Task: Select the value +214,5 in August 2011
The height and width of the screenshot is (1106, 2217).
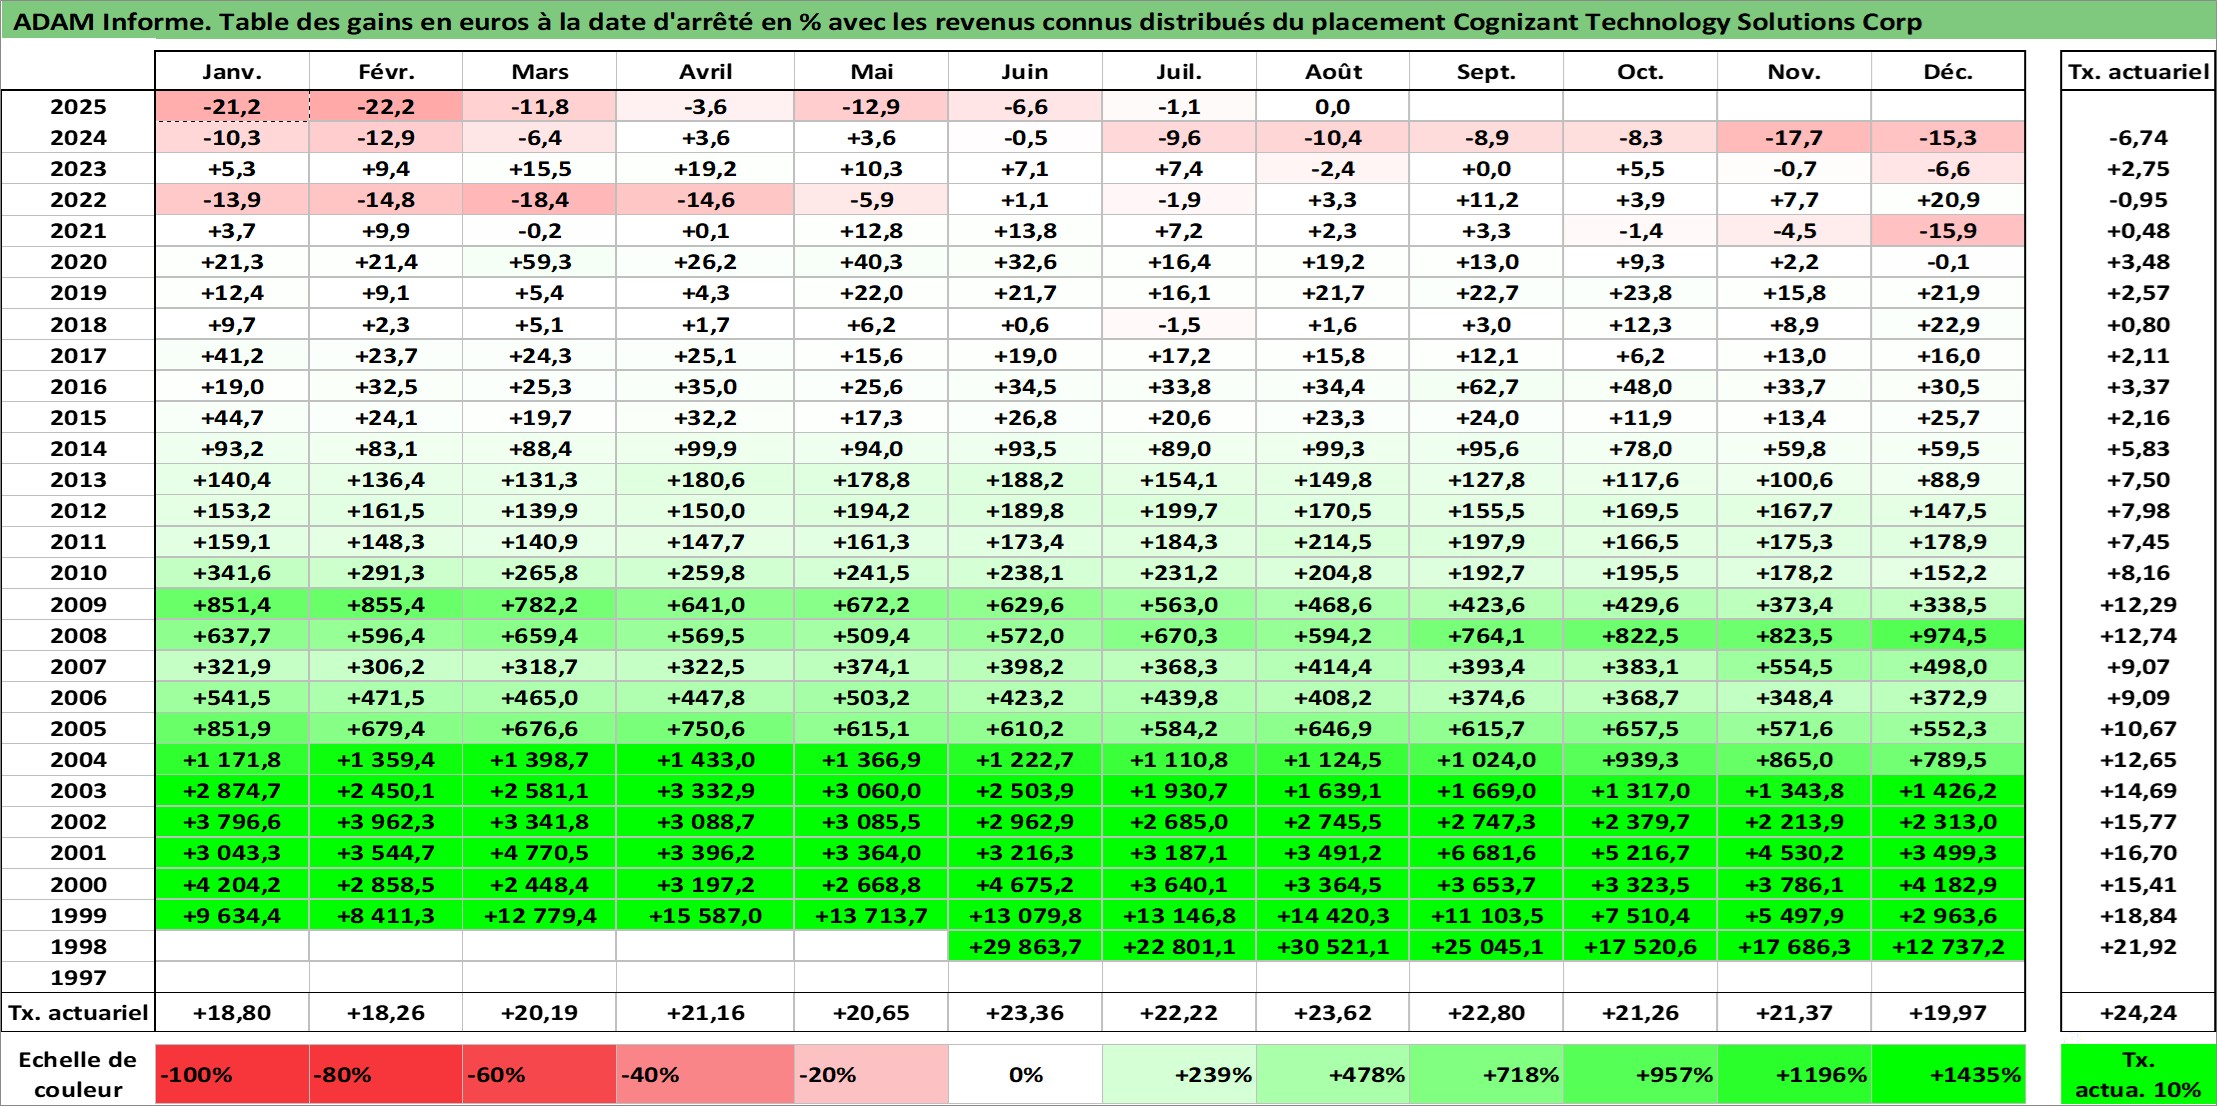Action: point(1333,542)
